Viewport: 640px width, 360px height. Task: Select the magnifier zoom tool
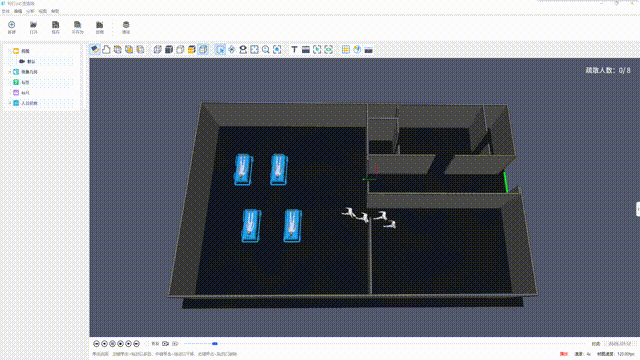(x=266, y=49)
